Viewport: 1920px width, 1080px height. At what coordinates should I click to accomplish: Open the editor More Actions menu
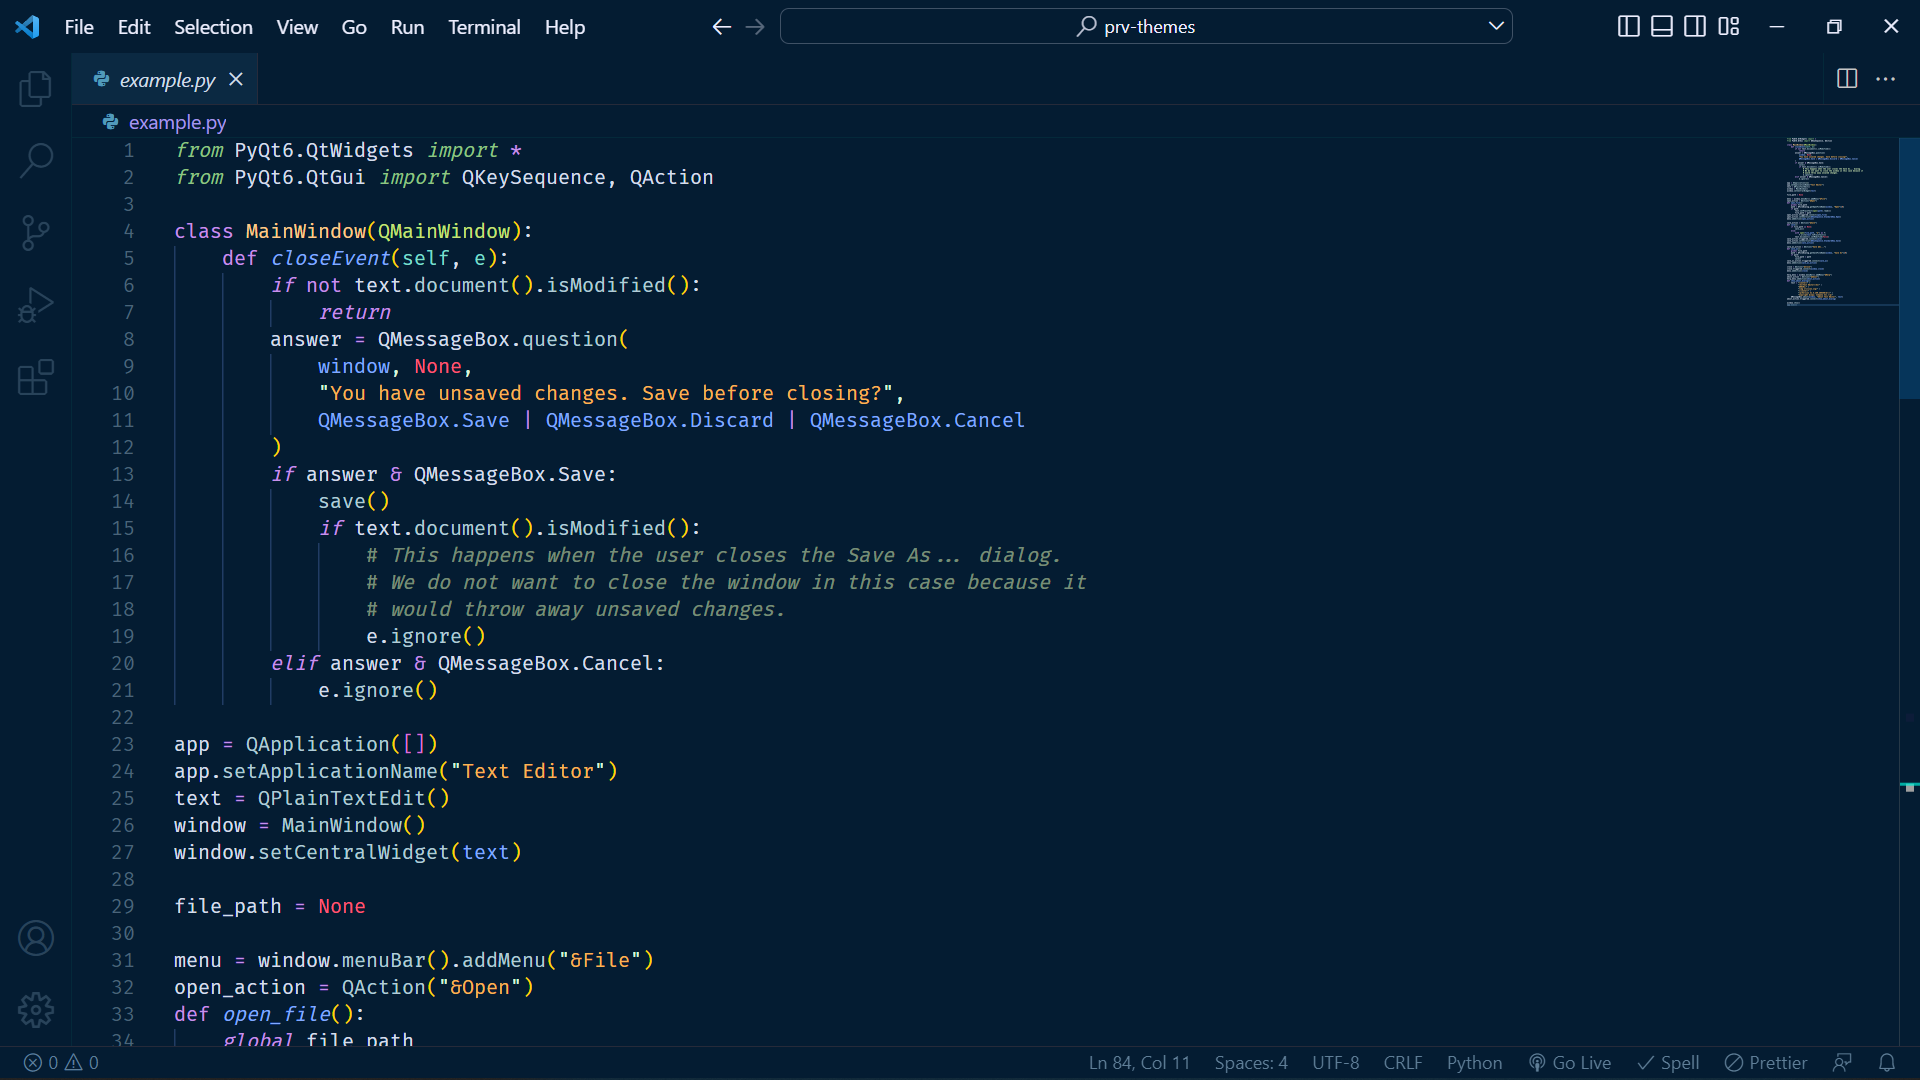[1885, 79]
